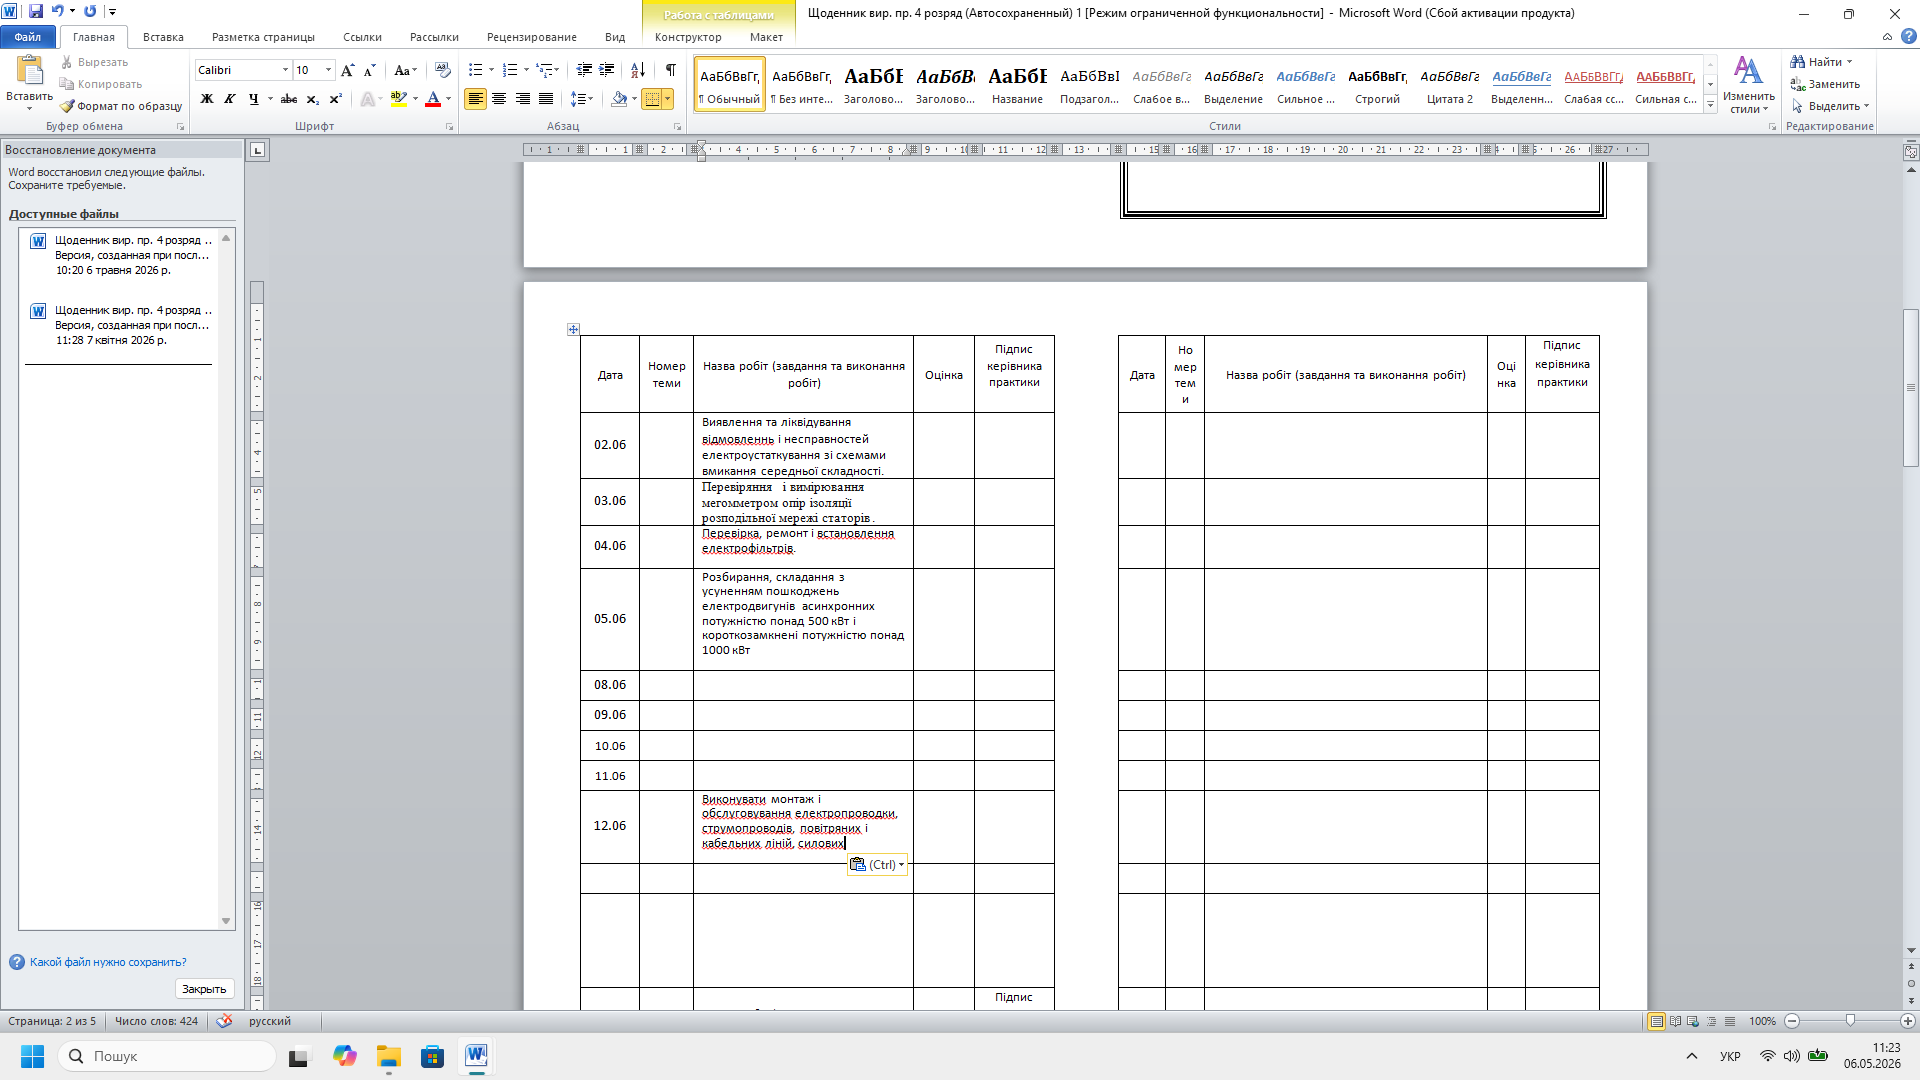Screen dimensions: 1920x1080
Task: Toggle center alignment
Action: click(x=499, y=99)
